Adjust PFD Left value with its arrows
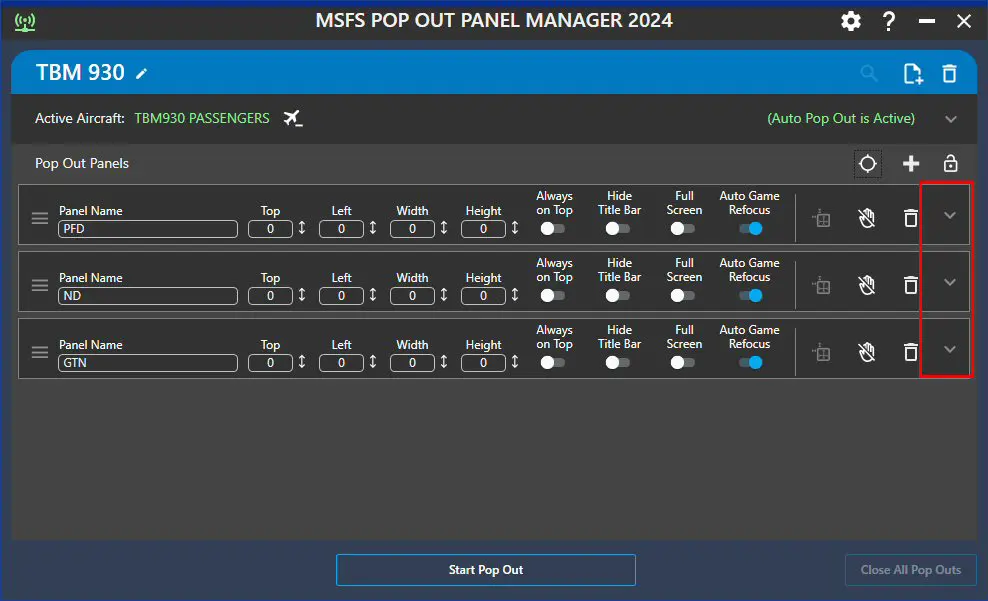The width and height of the screenshot is (988, 601). click(x=373, y=228)
